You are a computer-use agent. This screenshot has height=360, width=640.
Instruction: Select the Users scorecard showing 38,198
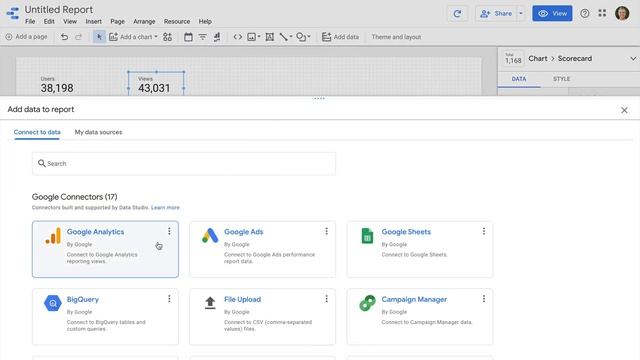57,84
